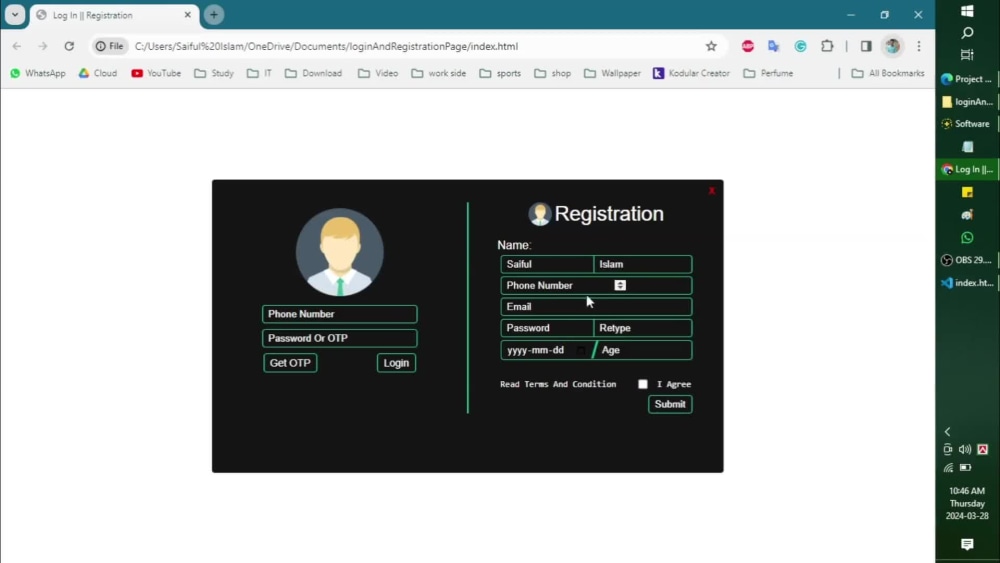Screen dimensions: 1000x563
Task: Click the red X close icon on form
Action: coord(712,191)
